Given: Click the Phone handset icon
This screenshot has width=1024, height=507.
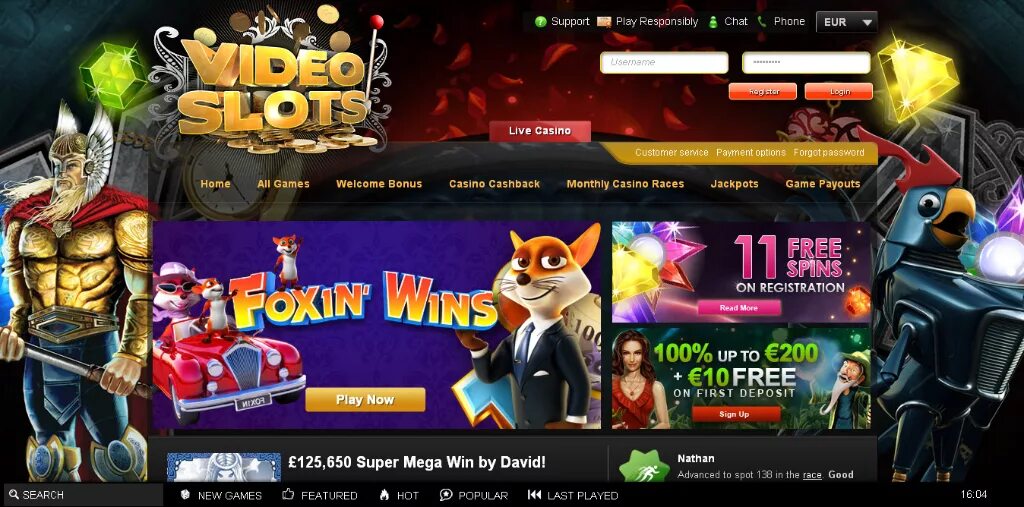Looking at the screenshot, I should (x=761, y=22).
